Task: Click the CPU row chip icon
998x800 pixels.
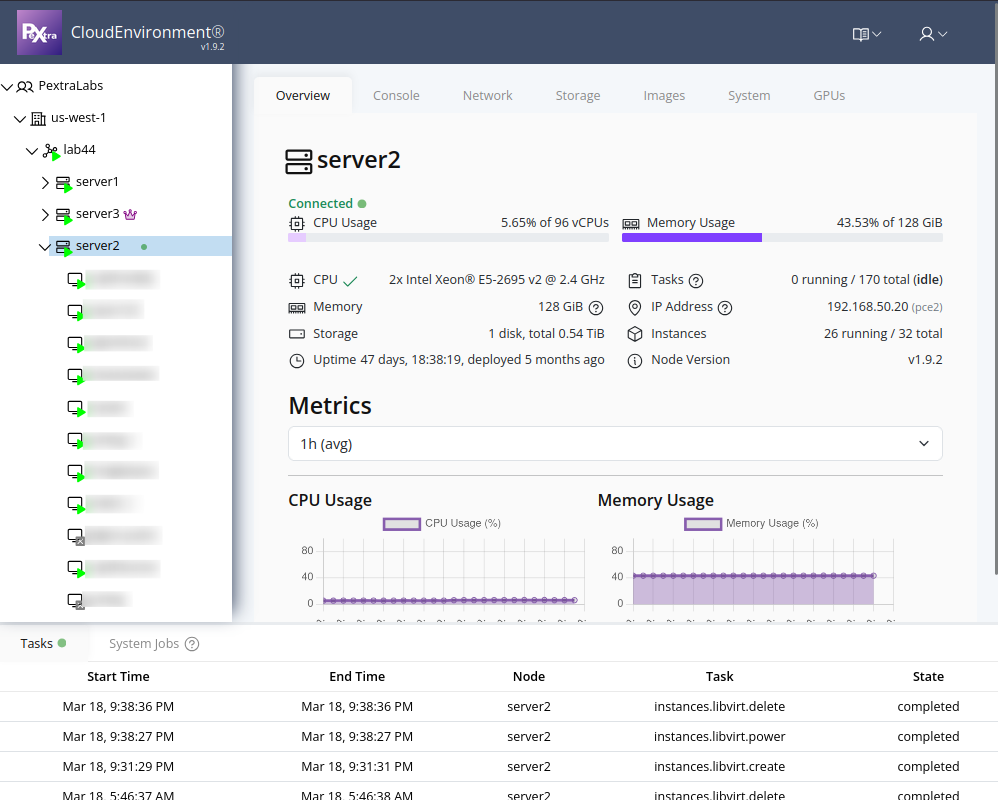Action: tap(297, 281)
